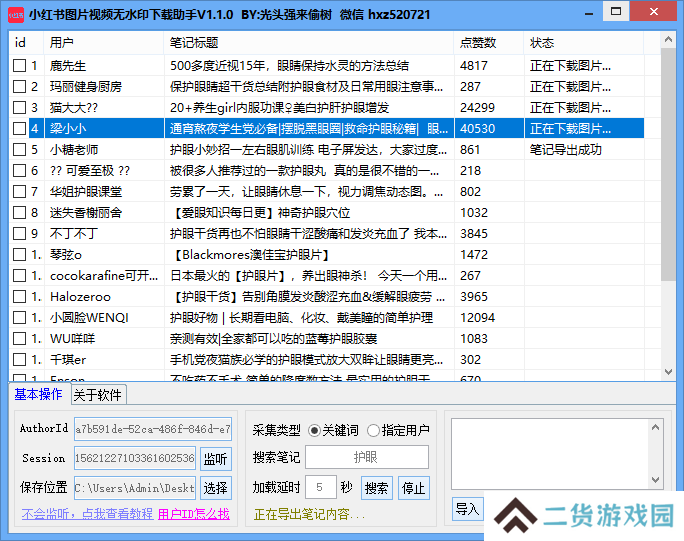Viewport: 684px width, 541px height.
Task: Toggle checkbox of selected row 梁小小
Action: tap(19, 129)
